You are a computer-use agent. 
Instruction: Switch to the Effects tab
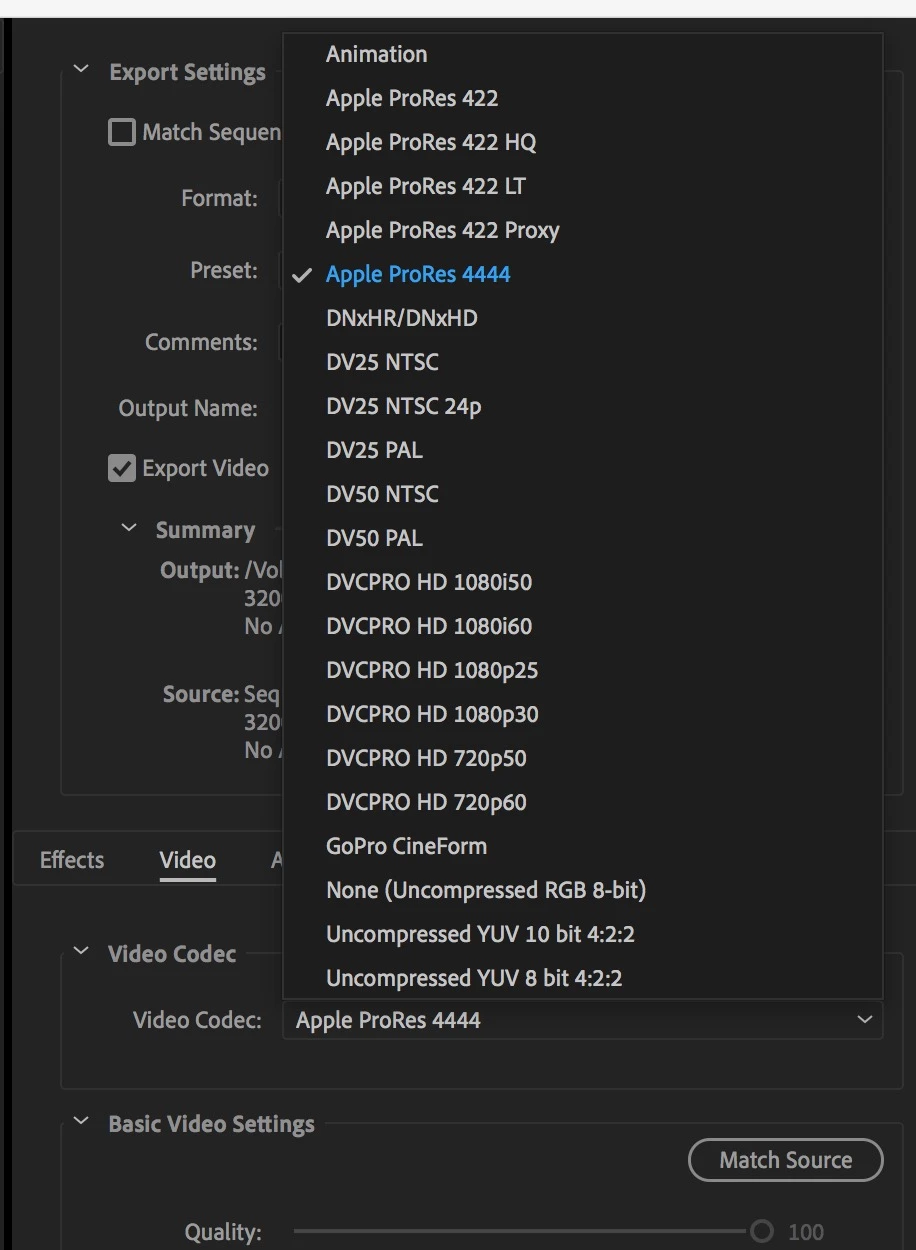point(72,860)
